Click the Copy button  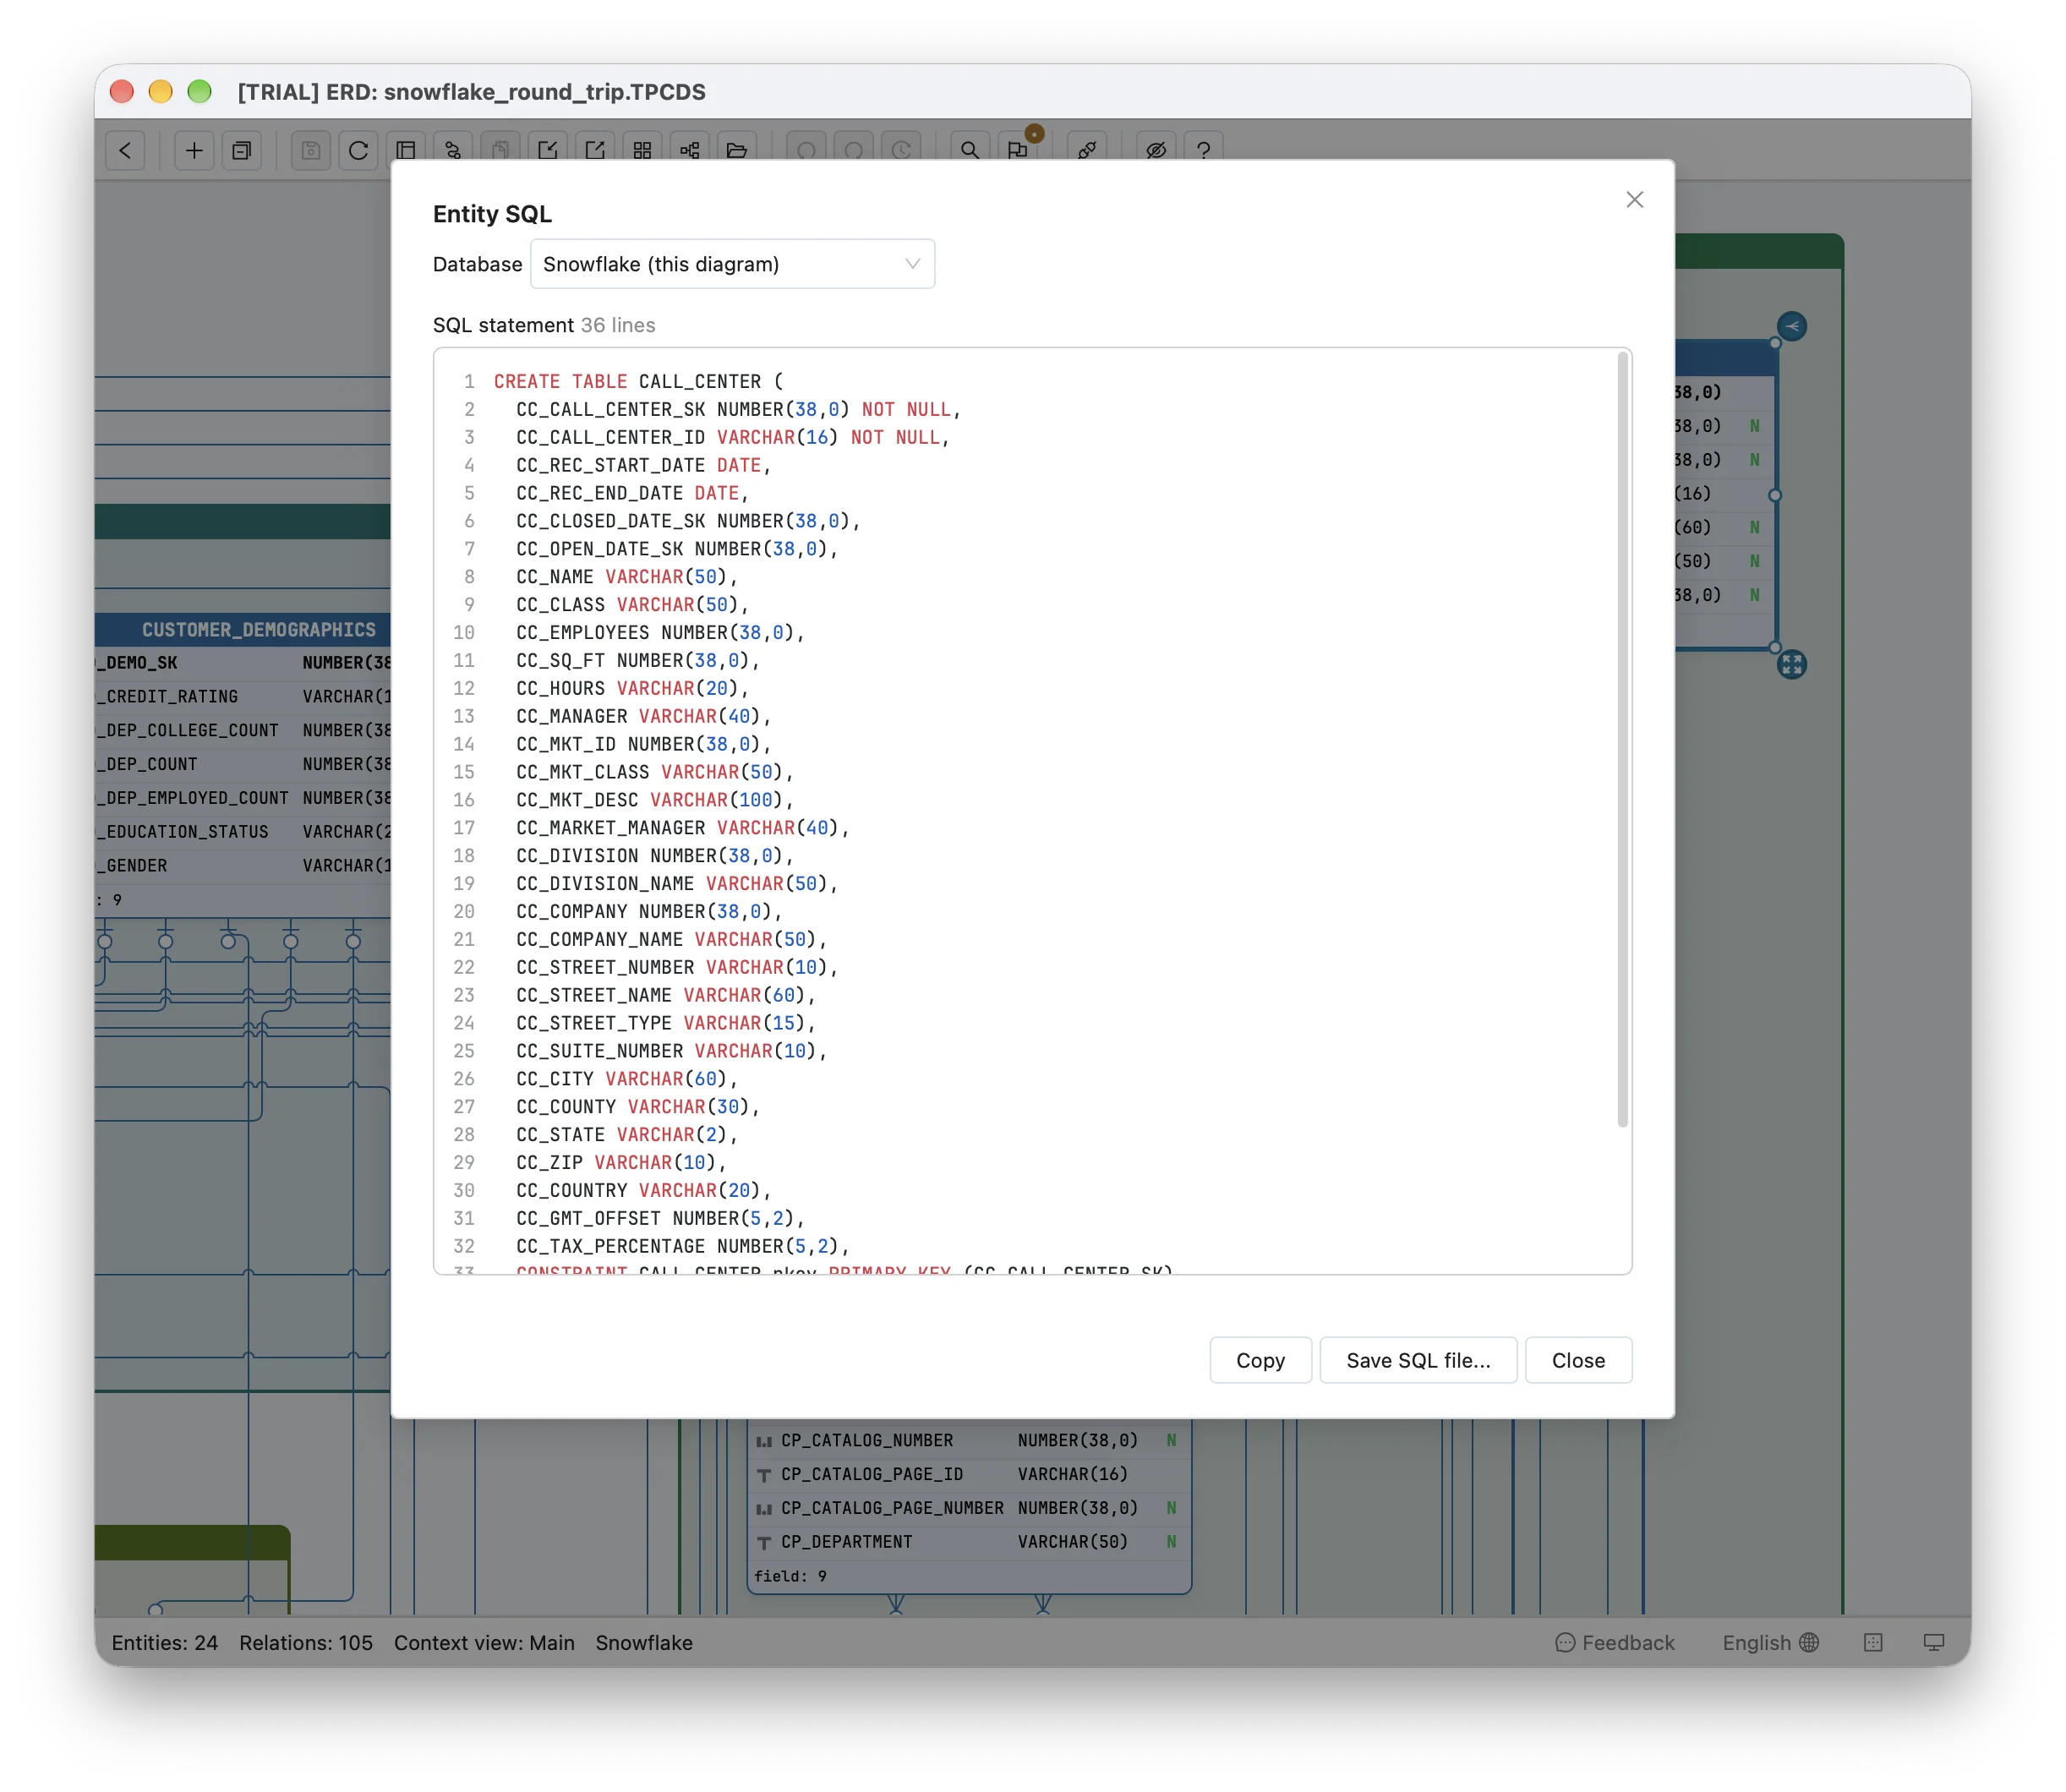(x=1260, y=1360)
